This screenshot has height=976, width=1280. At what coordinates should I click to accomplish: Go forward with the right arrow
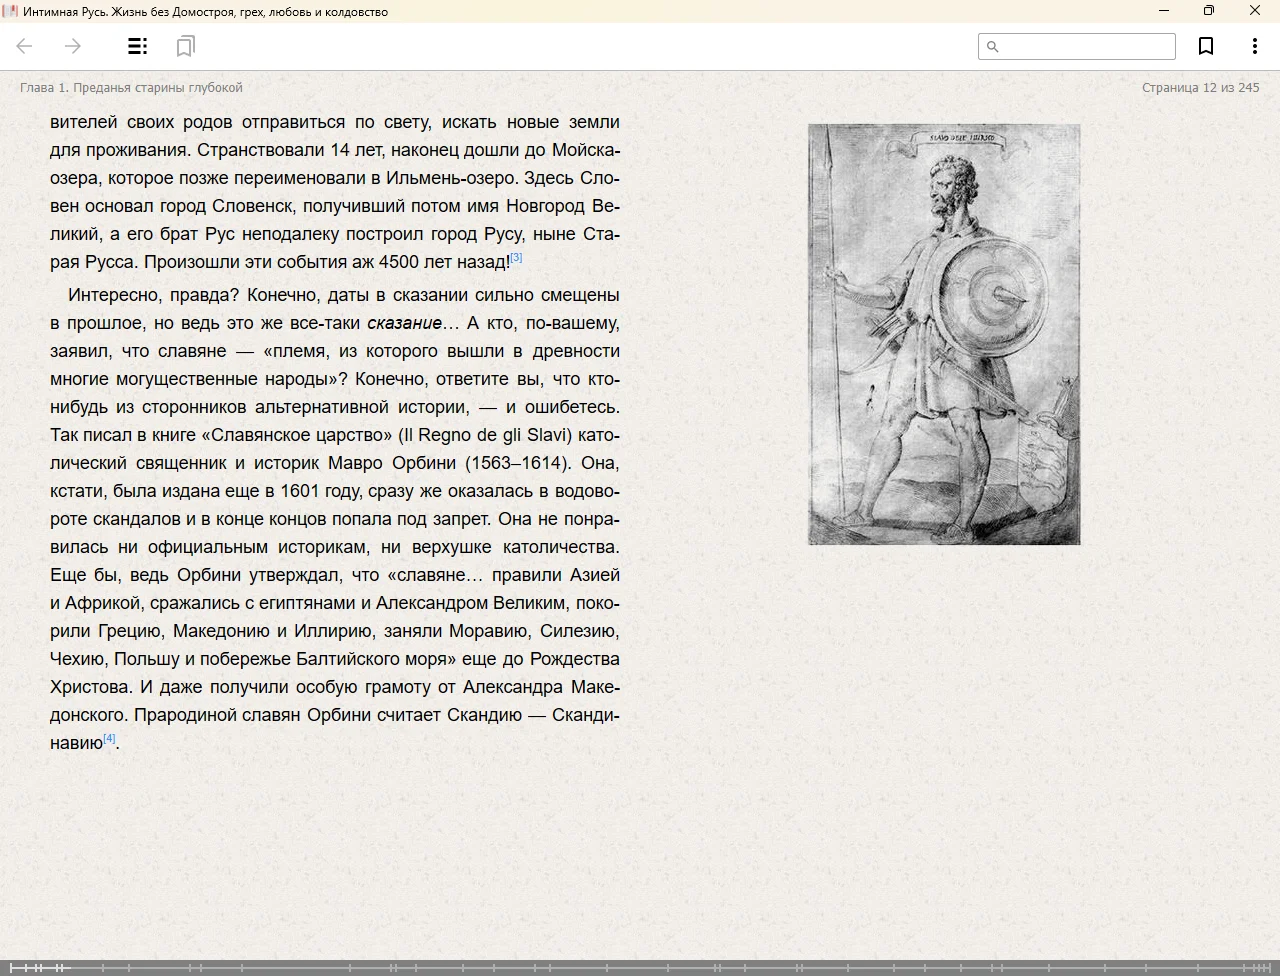click(x=73, y=46)
